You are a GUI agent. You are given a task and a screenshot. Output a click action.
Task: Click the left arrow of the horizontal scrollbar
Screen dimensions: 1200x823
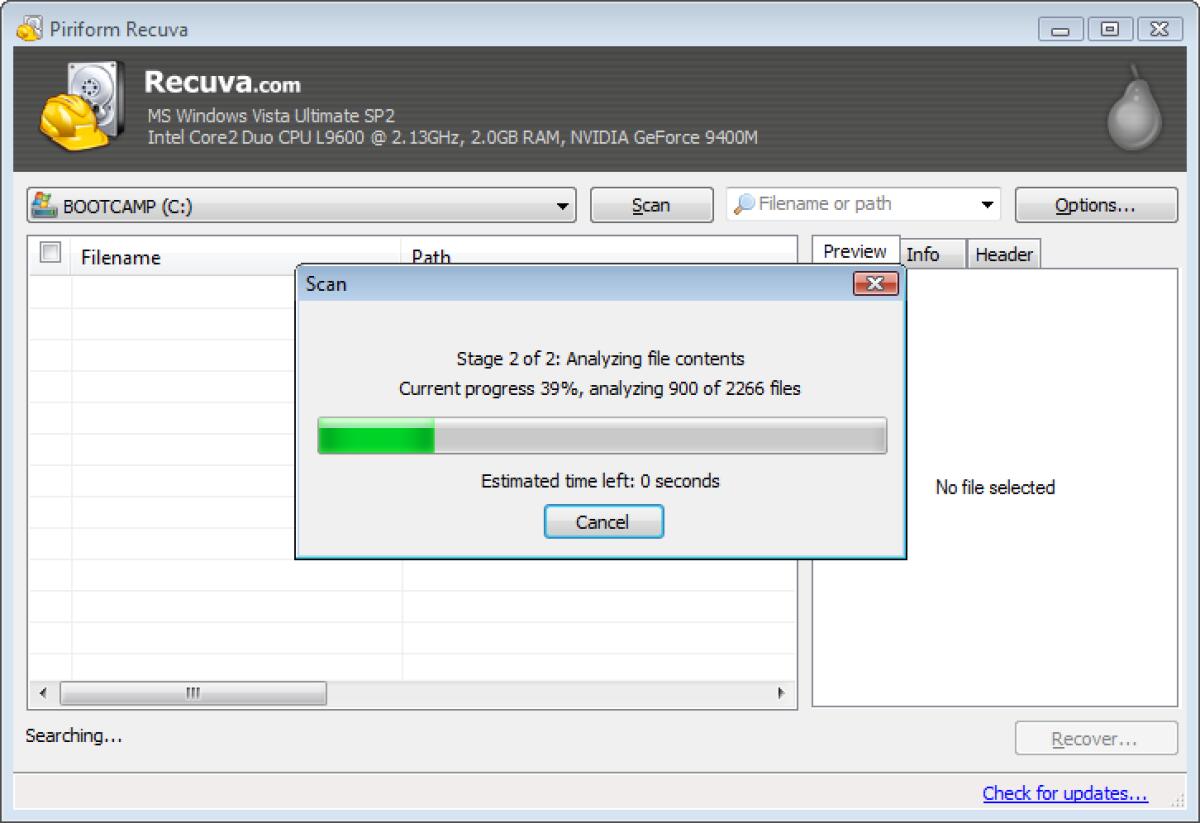43,692
